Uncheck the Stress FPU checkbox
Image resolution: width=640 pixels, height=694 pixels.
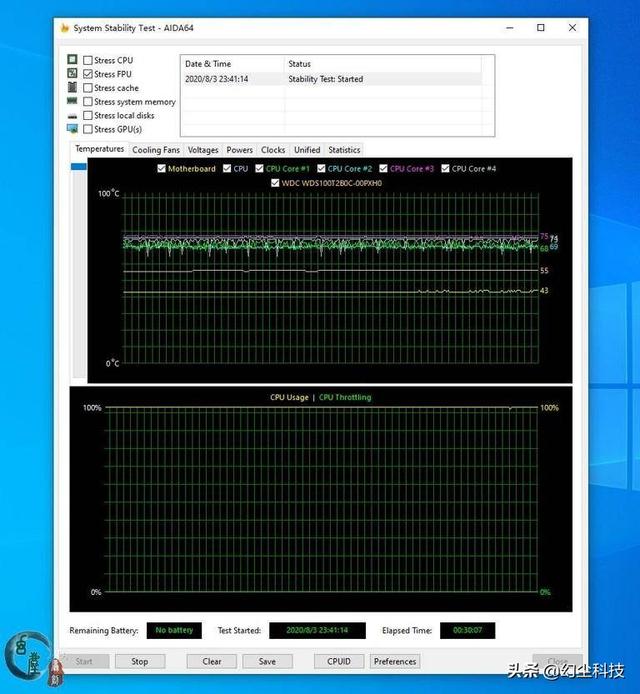pos(88,74)
